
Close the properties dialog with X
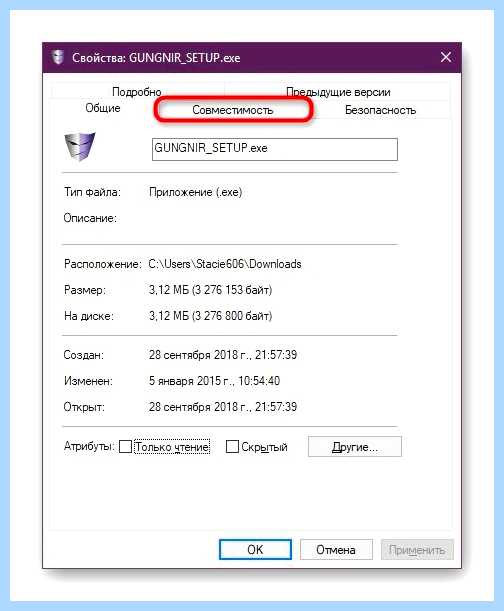click(x=446, y=57)
